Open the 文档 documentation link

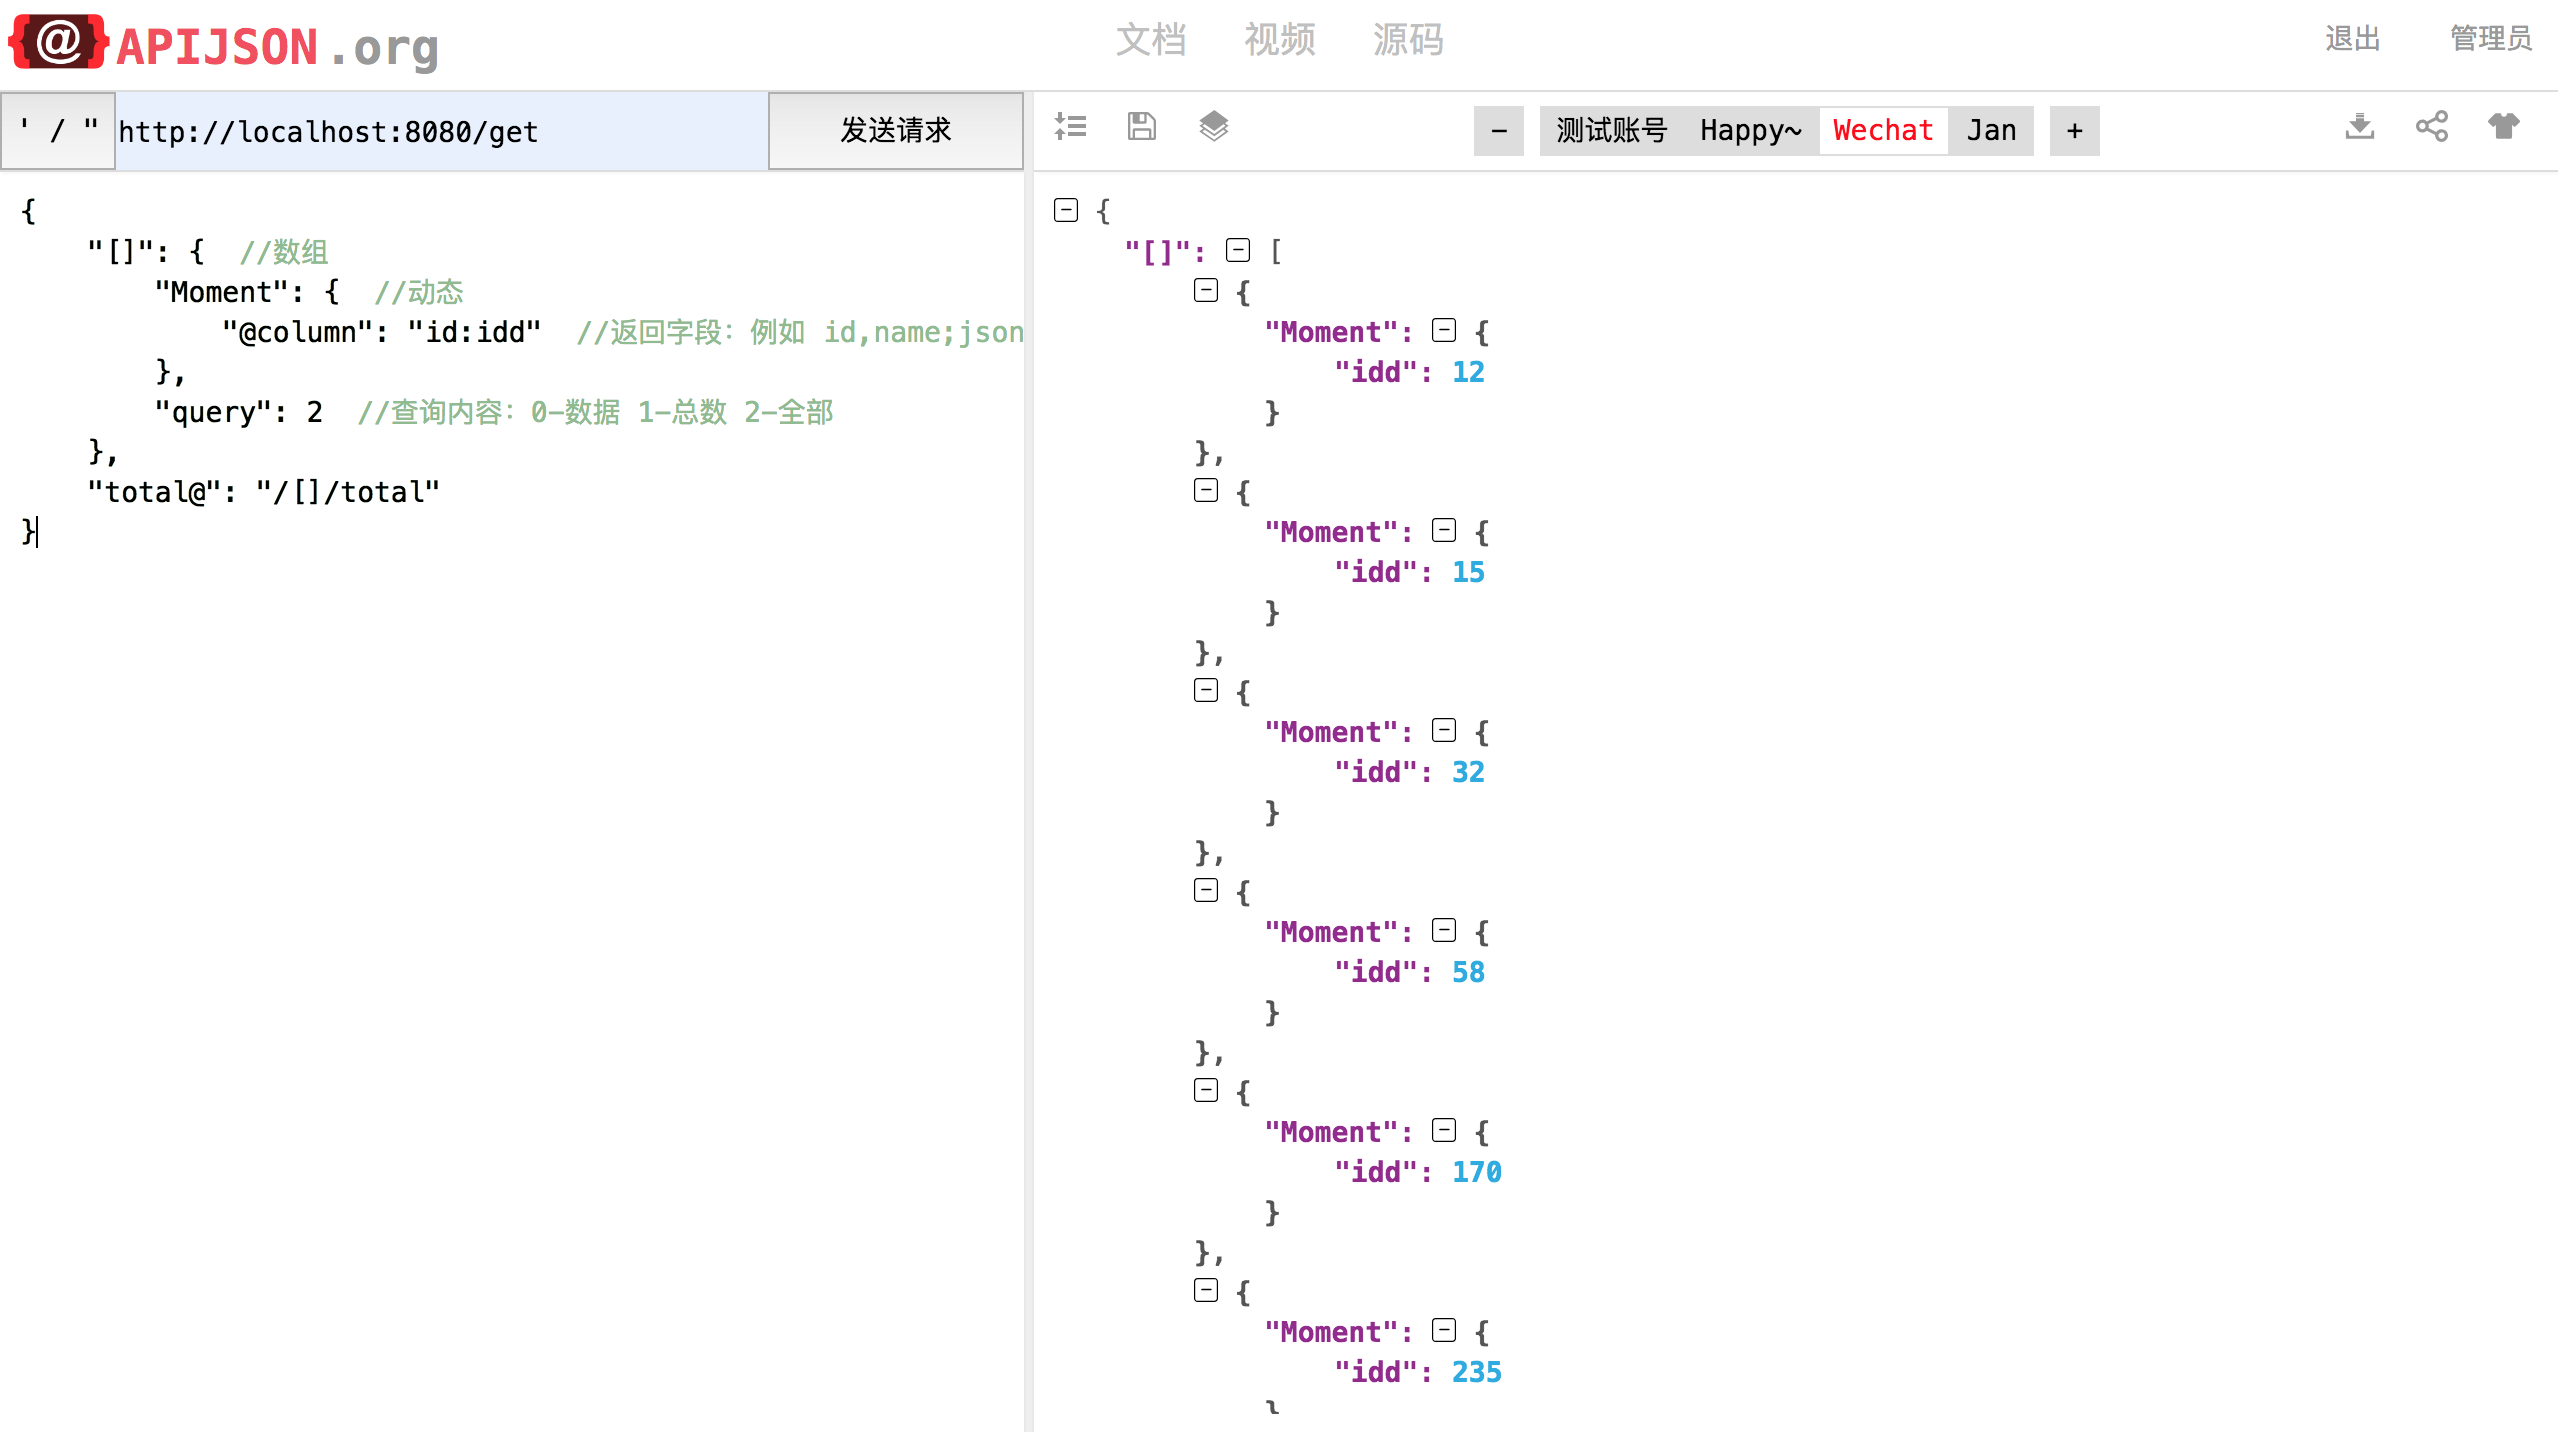point(1151,40)
